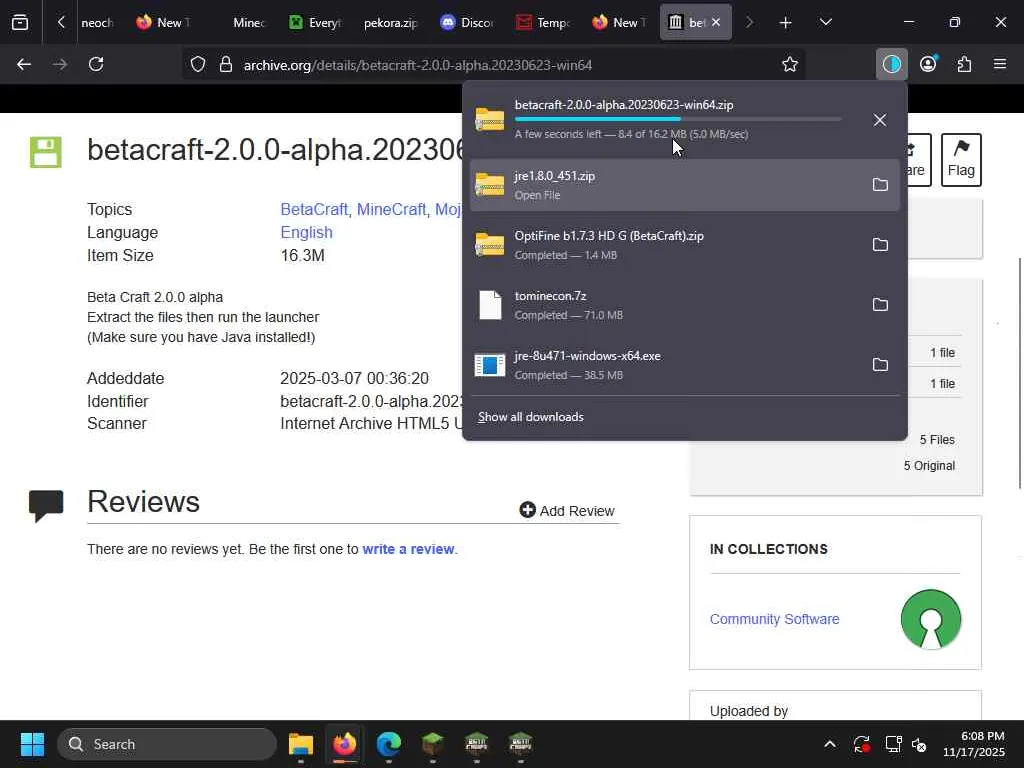Click the Community Software green logo
The height and width of the screenshot is (768, 1024).
tap(931, 619)
